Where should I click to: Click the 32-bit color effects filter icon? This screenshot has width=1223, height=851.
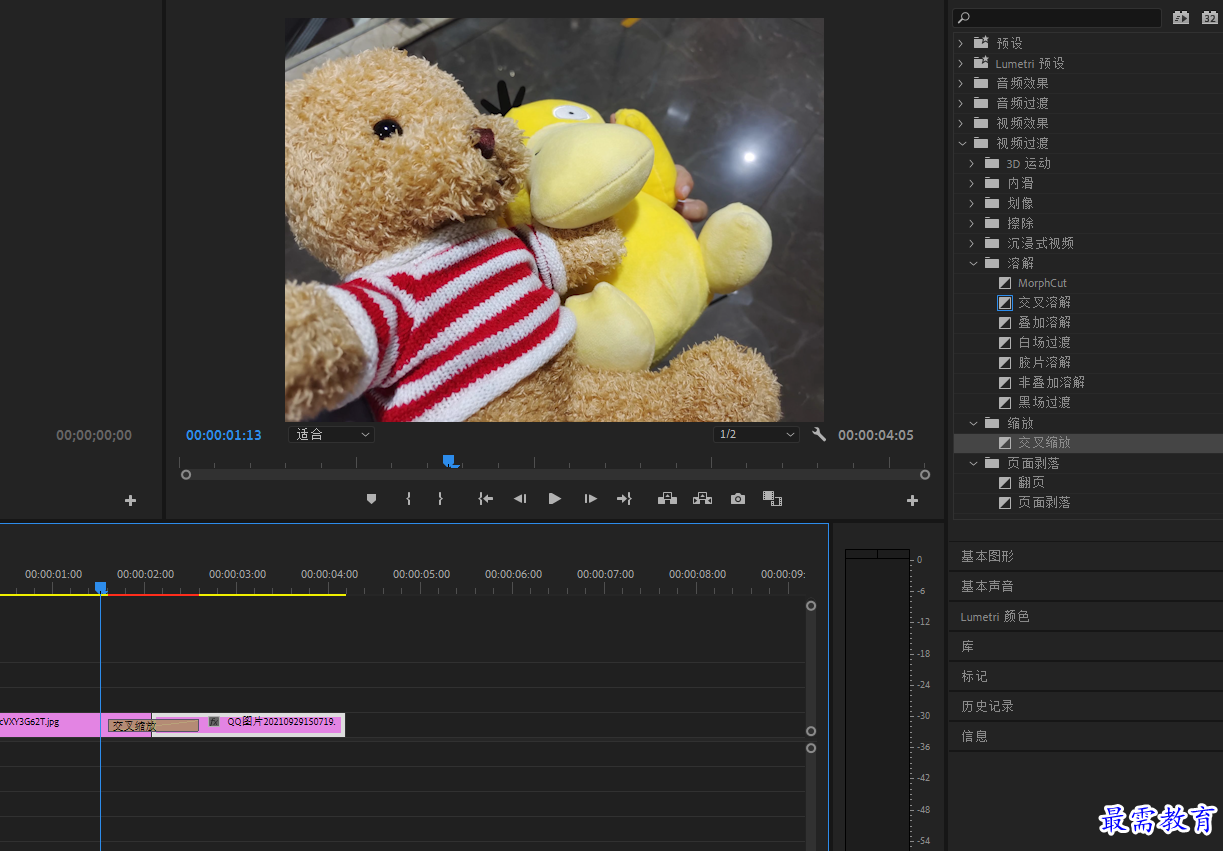pos(1209,17)
